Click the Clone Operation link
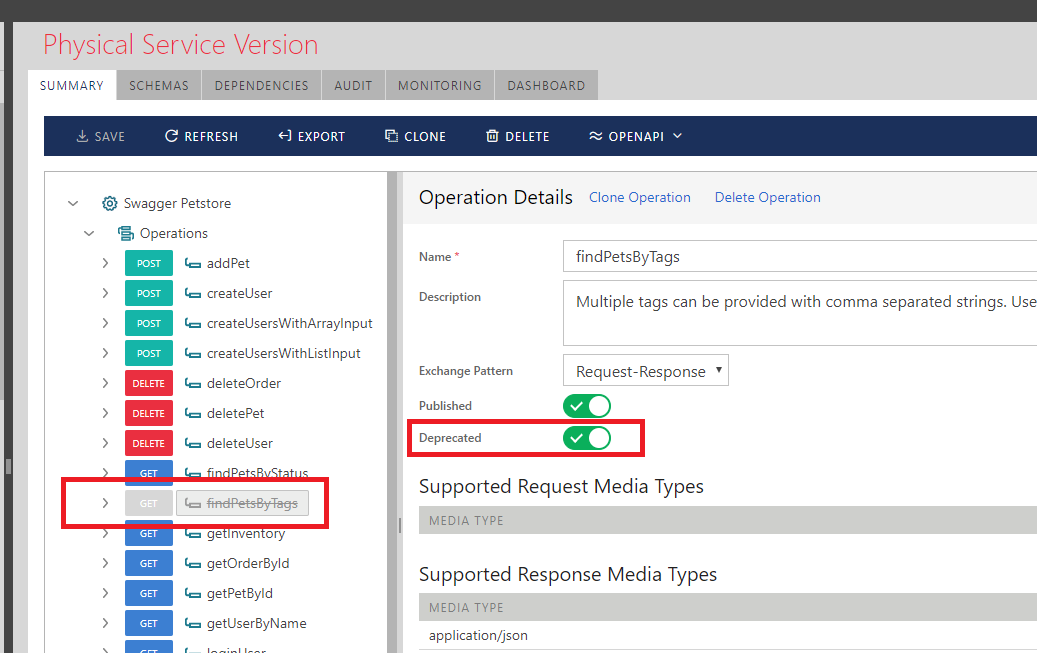Viewport: 1037px width, 653px height. (639, 197)
